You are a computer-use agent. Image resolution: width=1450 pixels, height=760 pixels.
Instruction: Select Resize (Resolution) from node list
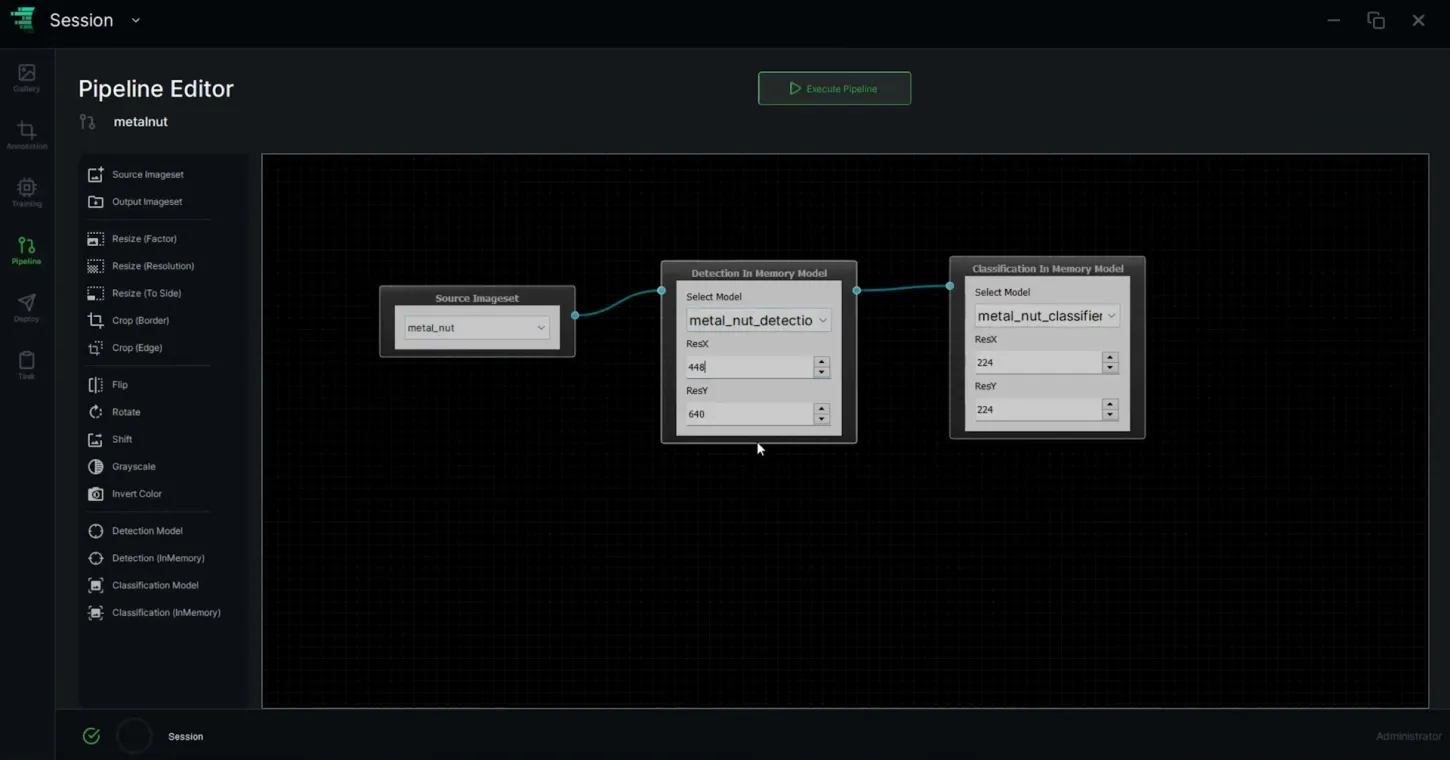(x=153, y=266)
